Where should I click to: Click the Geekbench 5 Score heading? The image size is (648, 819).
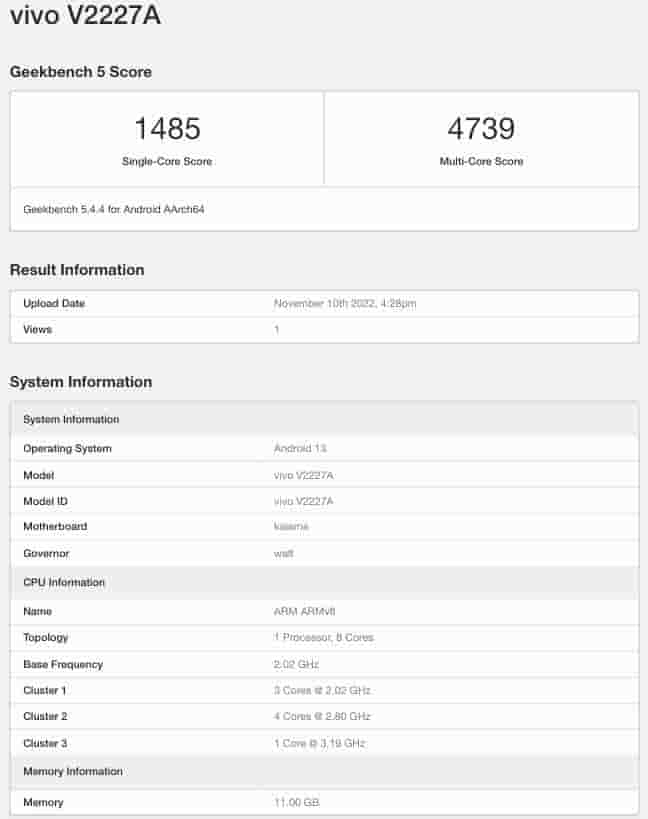point(81,72)
